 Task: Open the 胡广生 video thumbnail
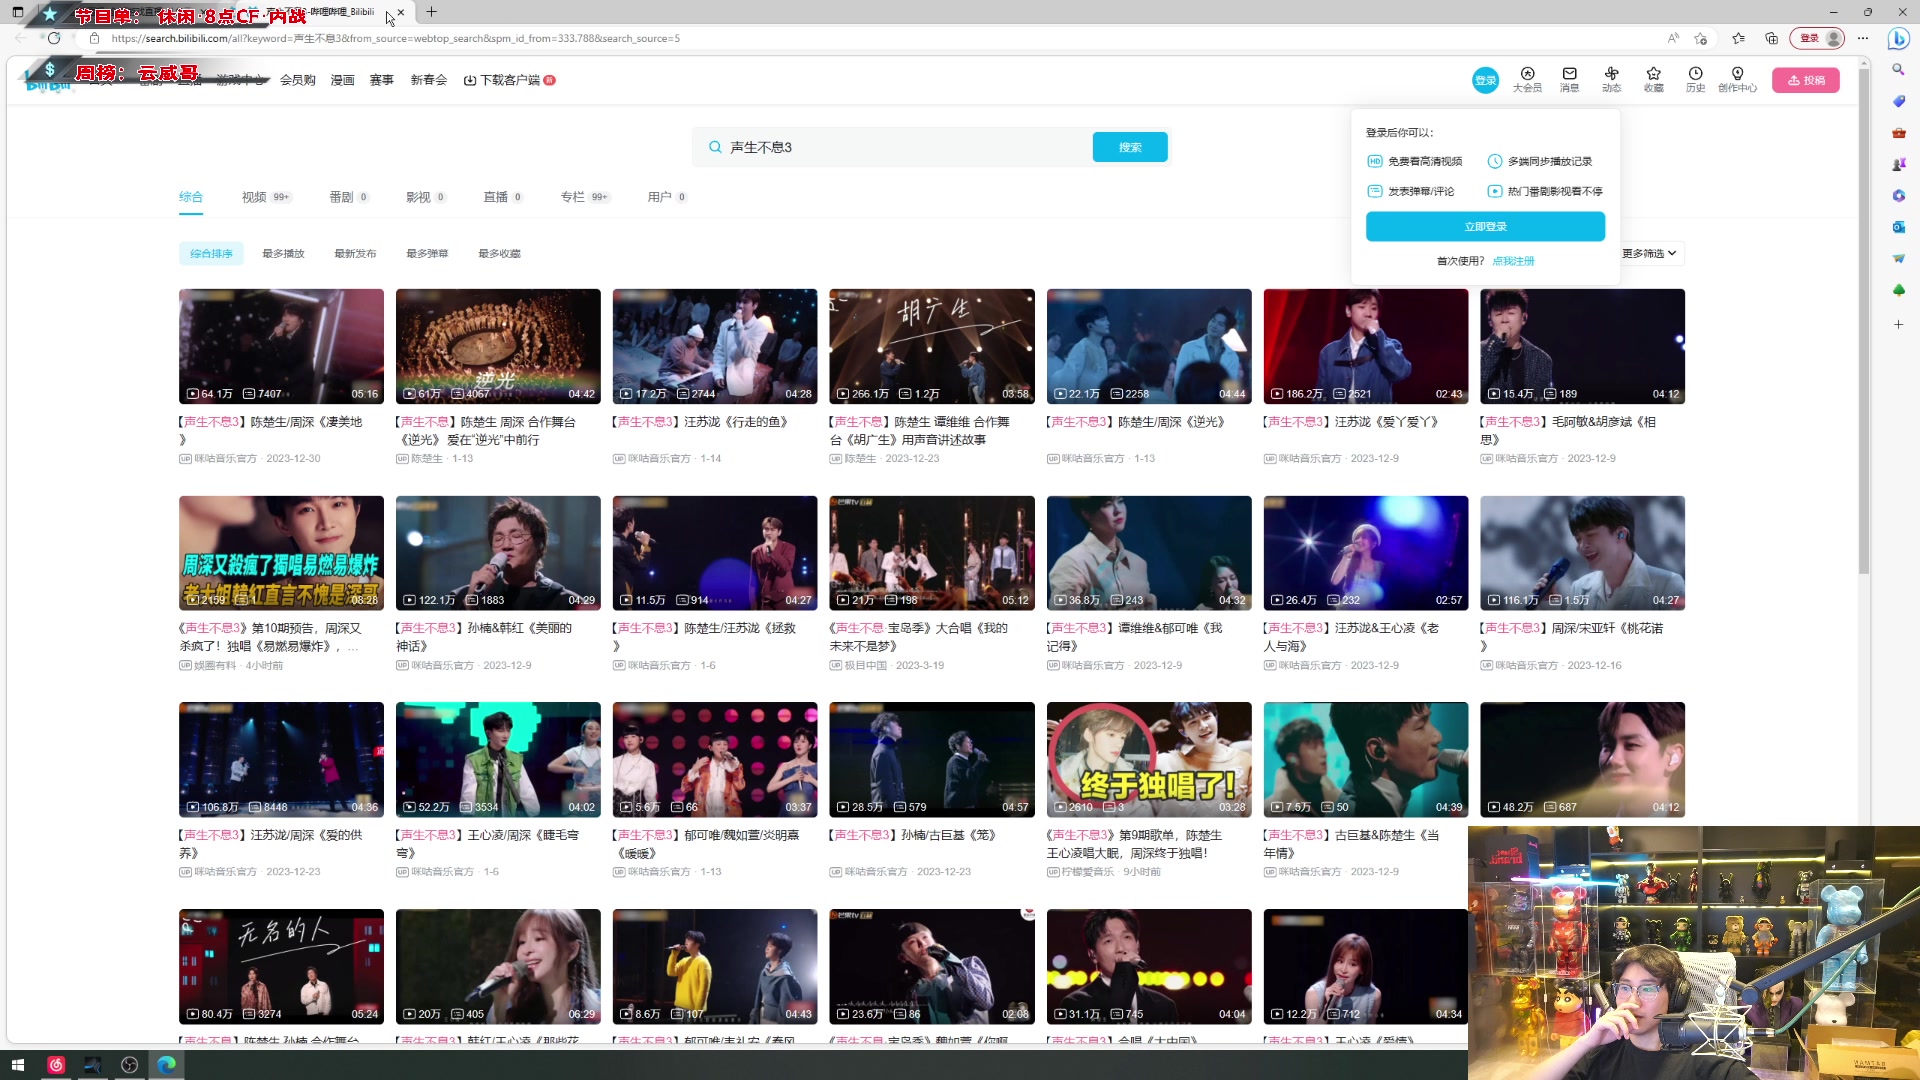pyautogui.click(x=931, y=346)
